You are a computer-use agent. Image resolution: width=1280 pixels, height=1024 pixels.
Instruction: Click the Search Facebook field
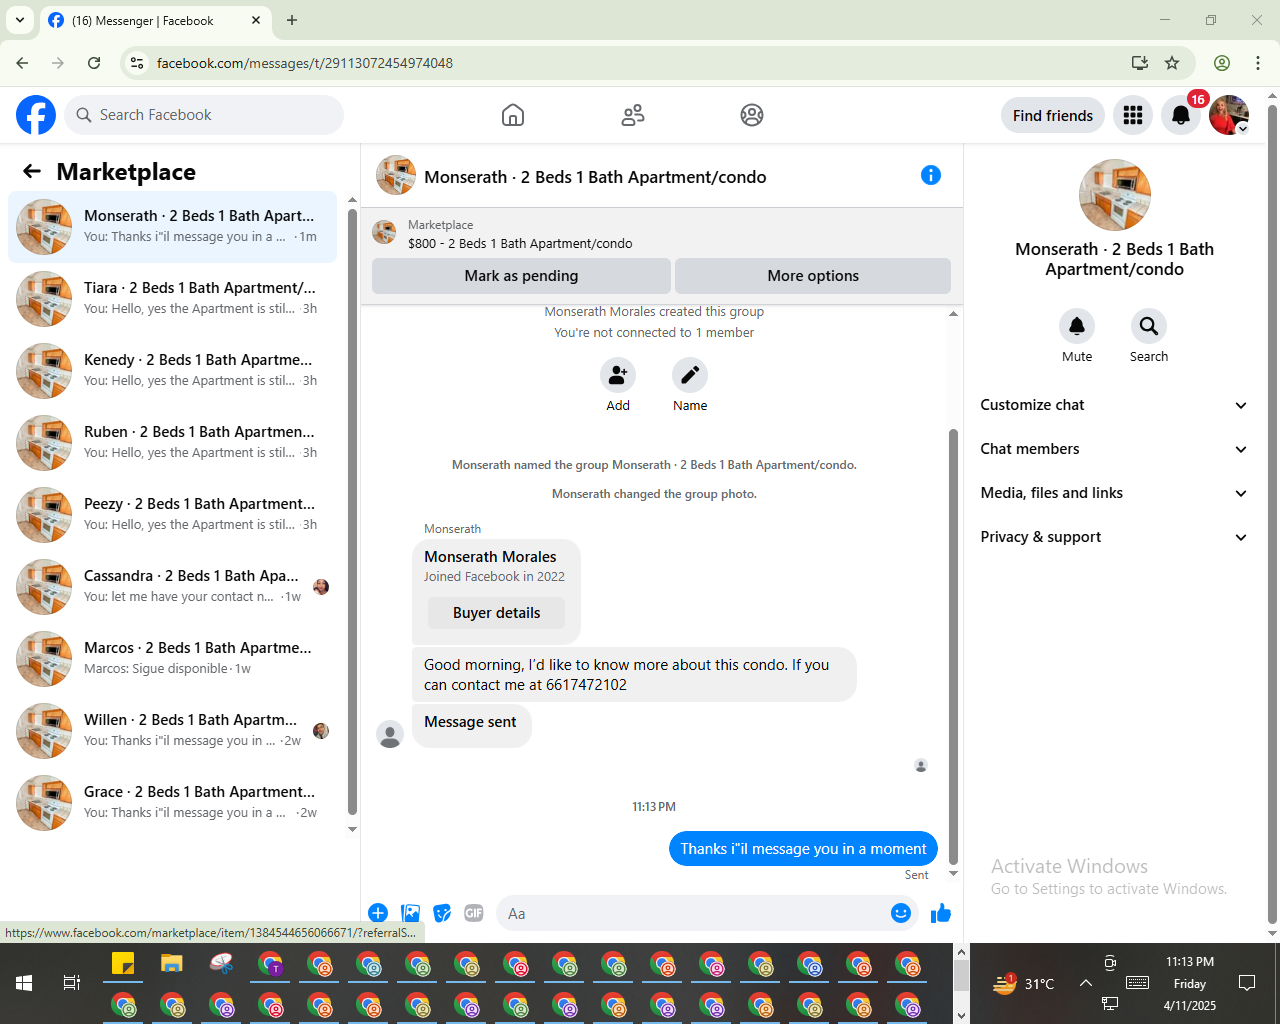pyautogui.click(x=204, y=115)
